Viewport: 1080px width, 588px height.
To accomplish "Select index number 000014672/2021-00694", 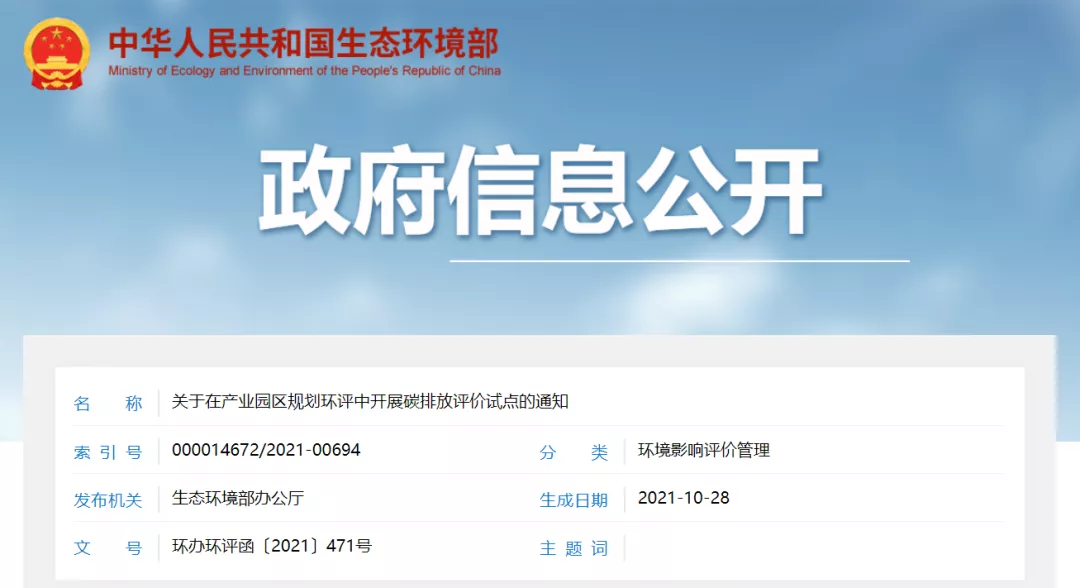I will (266, 450).
